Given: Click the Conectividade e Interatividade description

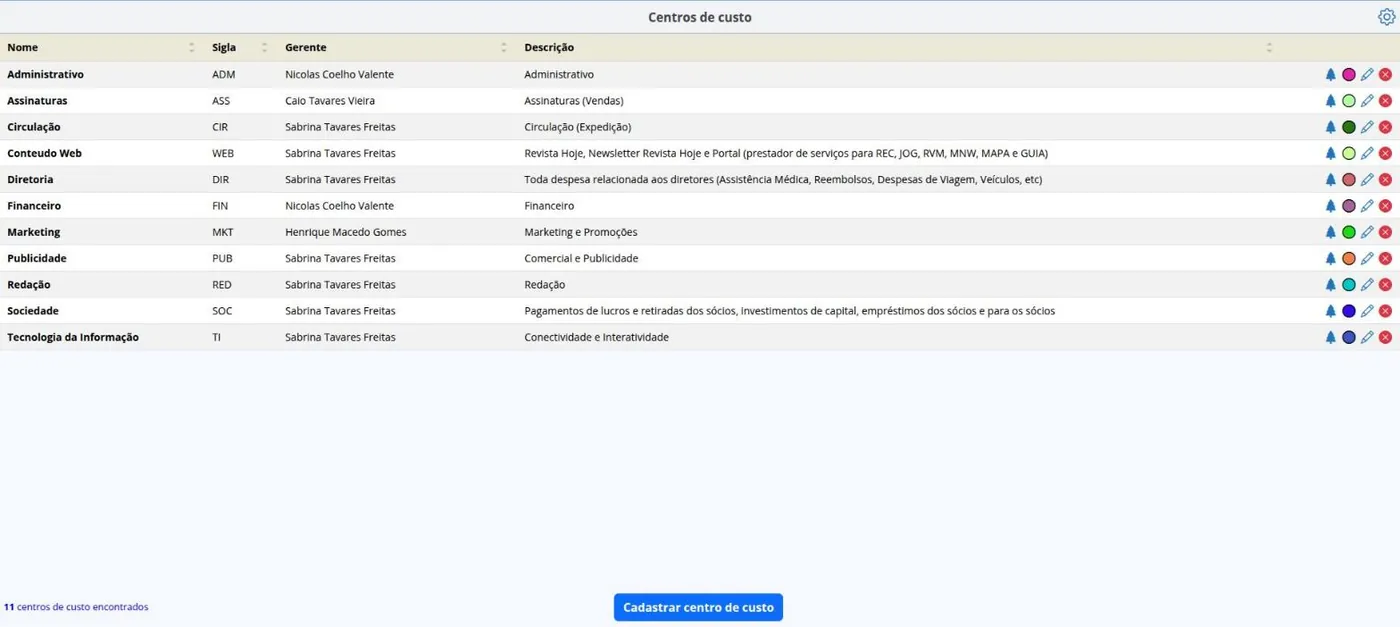Looking at the screenshot, I should pyautogui.click(x=597, y=337).
